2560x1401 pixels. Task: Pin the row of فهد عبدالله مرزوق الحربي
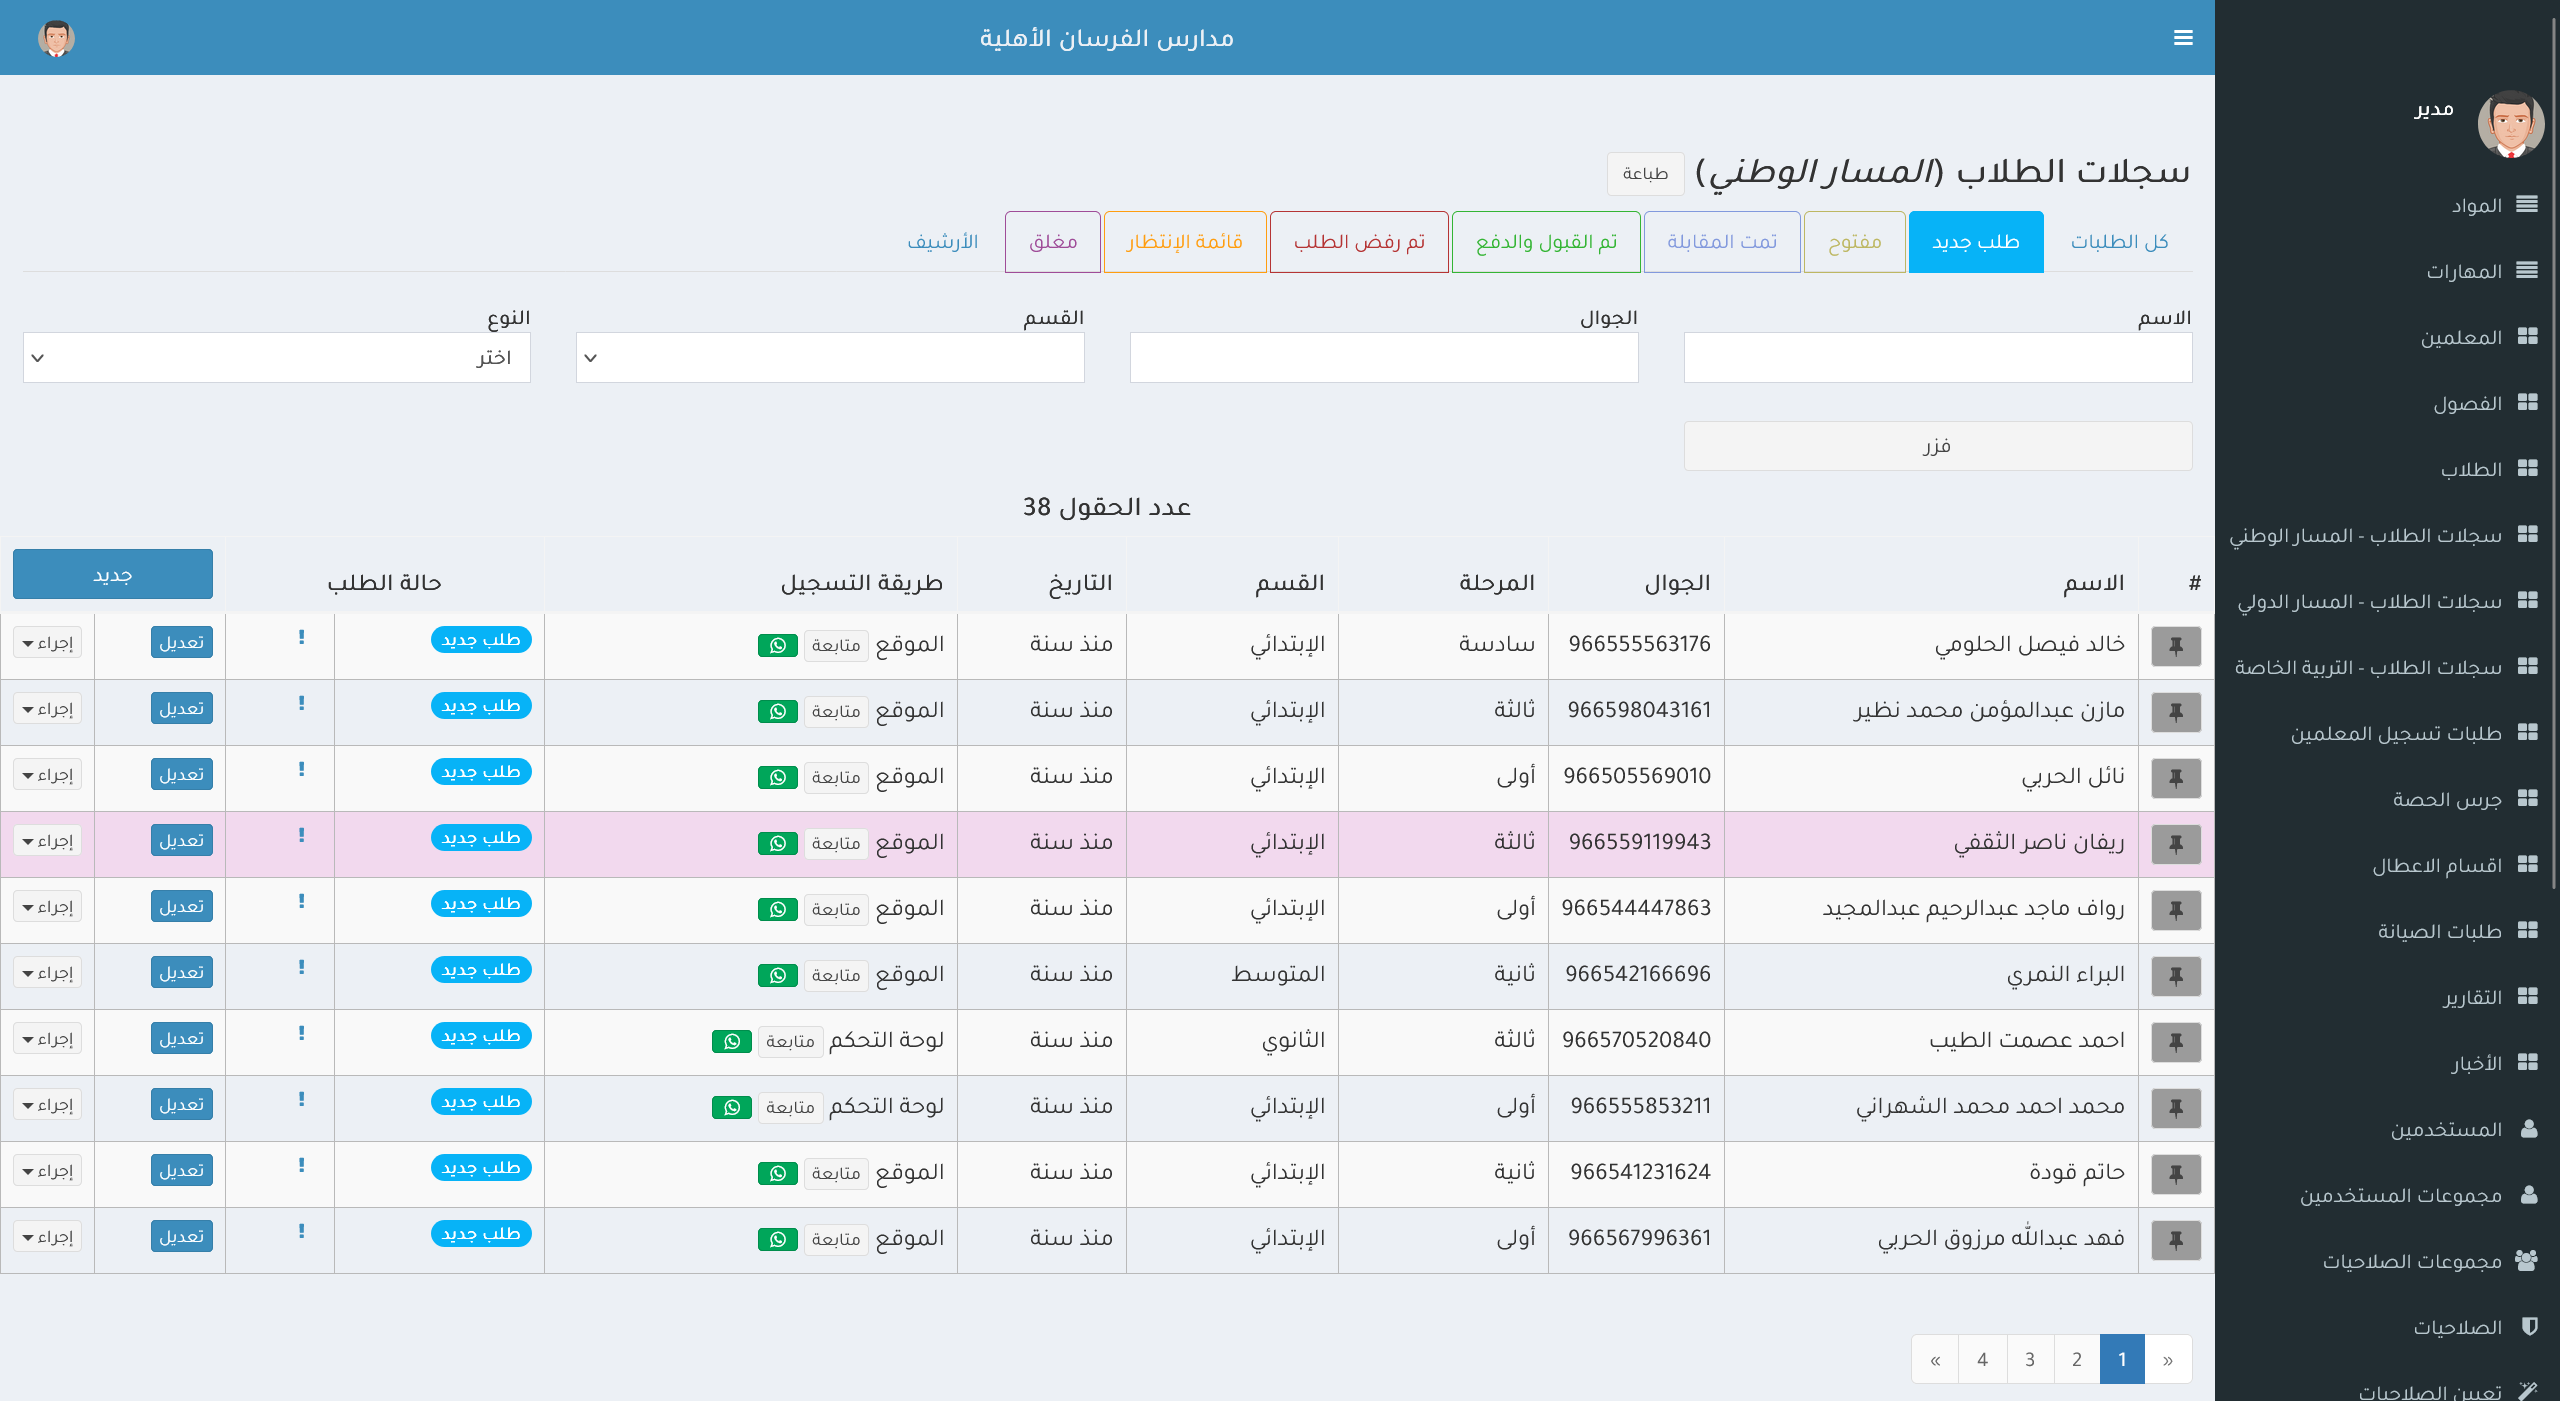pyautogui.click(x=2176, y=1240)
